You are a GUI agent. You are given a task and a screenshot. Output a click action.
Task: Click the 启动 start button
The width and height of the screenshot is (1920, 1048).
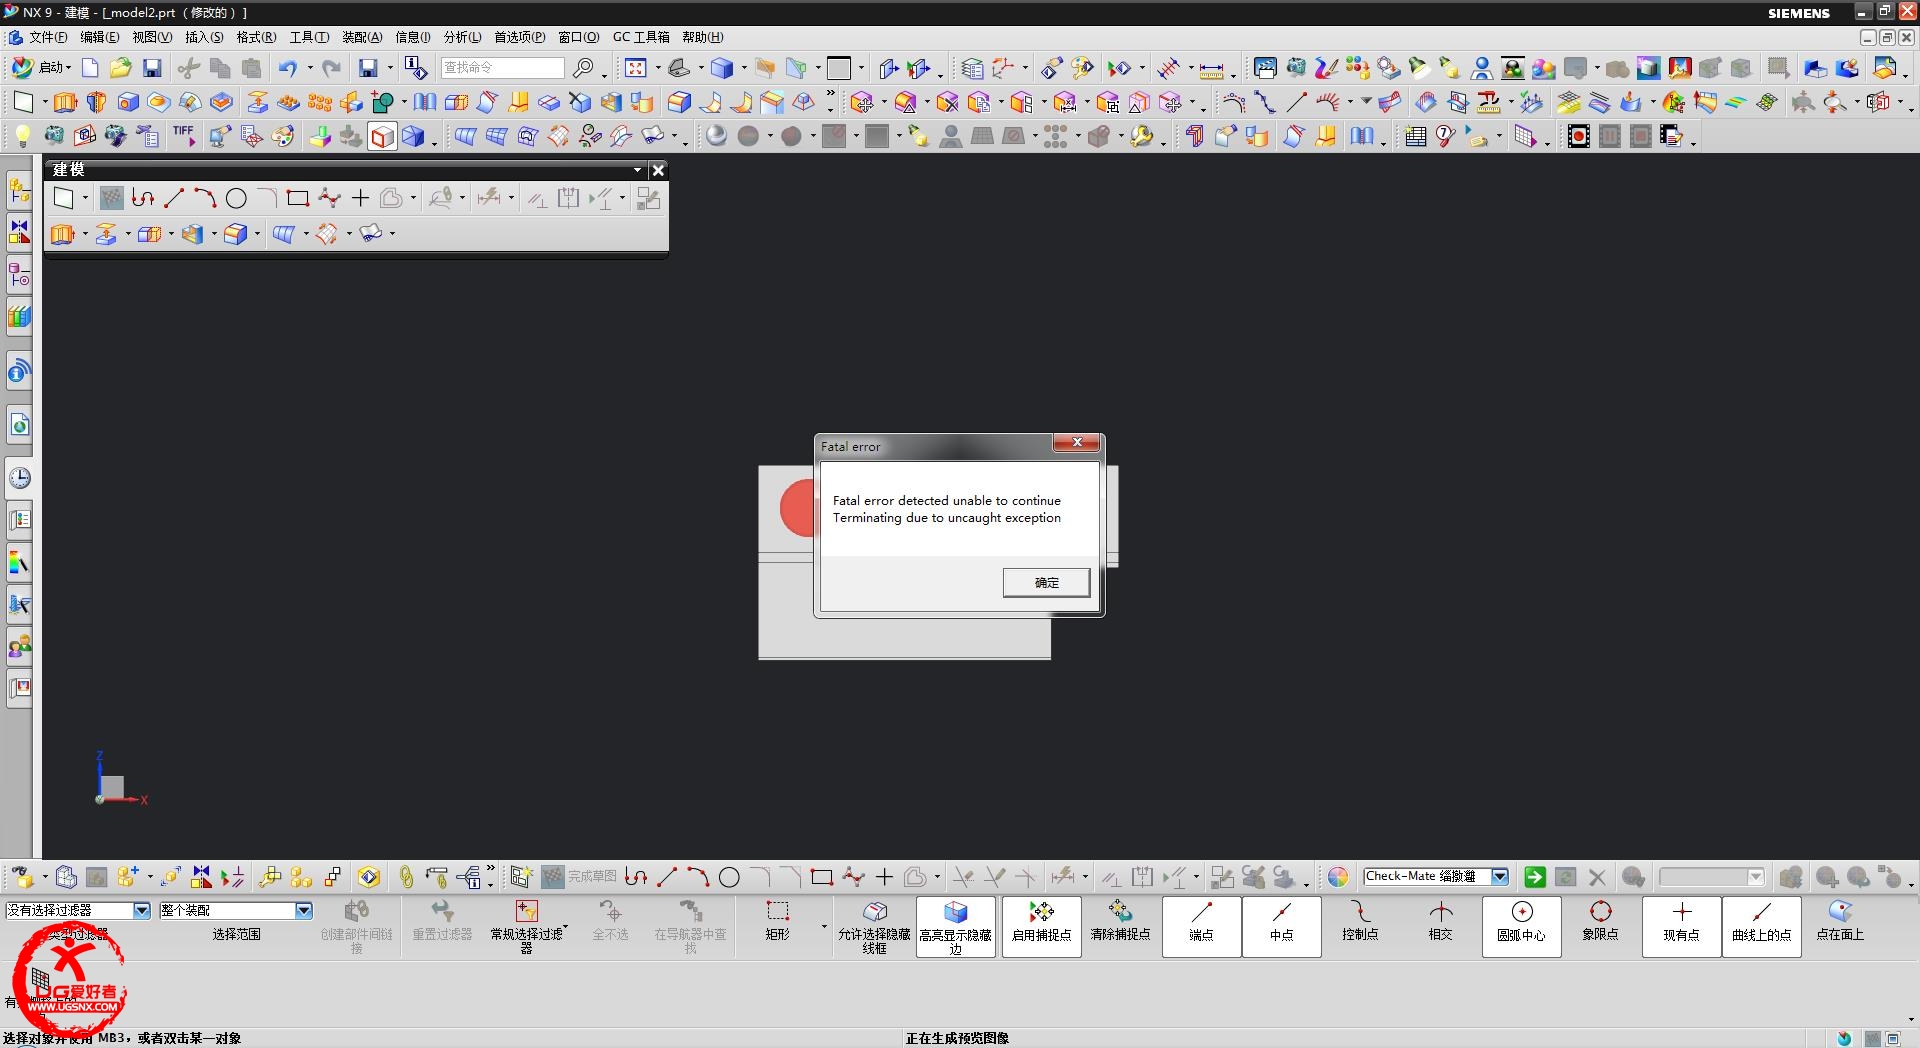(41, 68)
